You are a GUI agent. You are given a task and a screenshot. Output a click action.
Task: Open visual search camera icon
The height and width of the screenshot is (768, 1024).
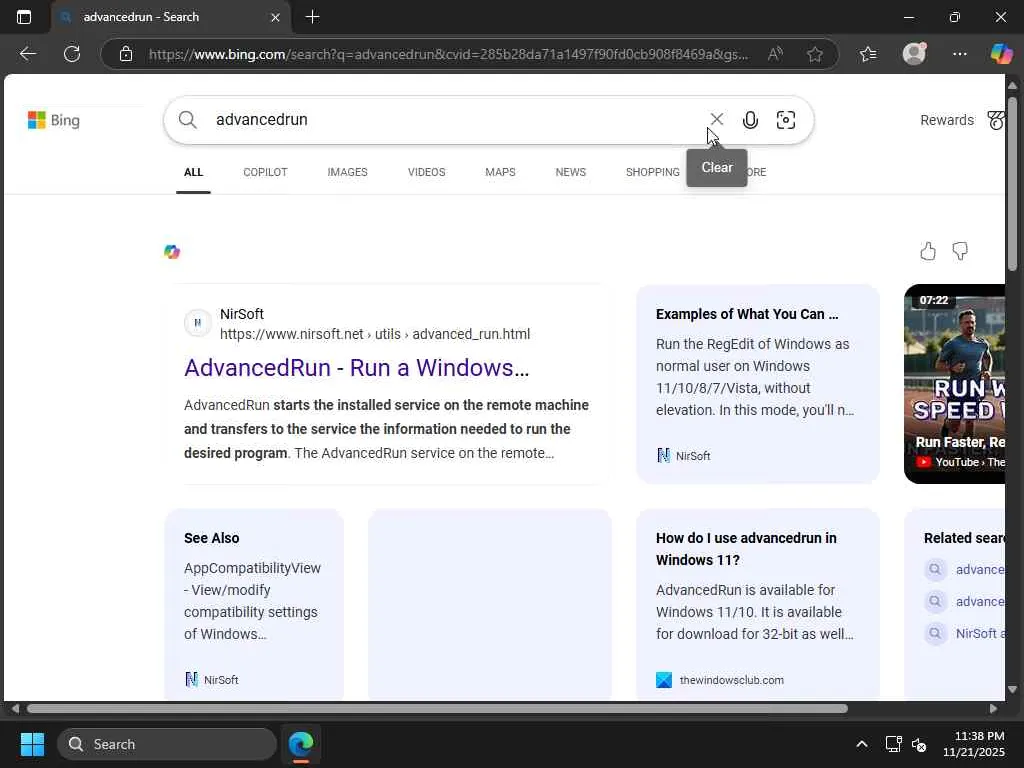786,120
